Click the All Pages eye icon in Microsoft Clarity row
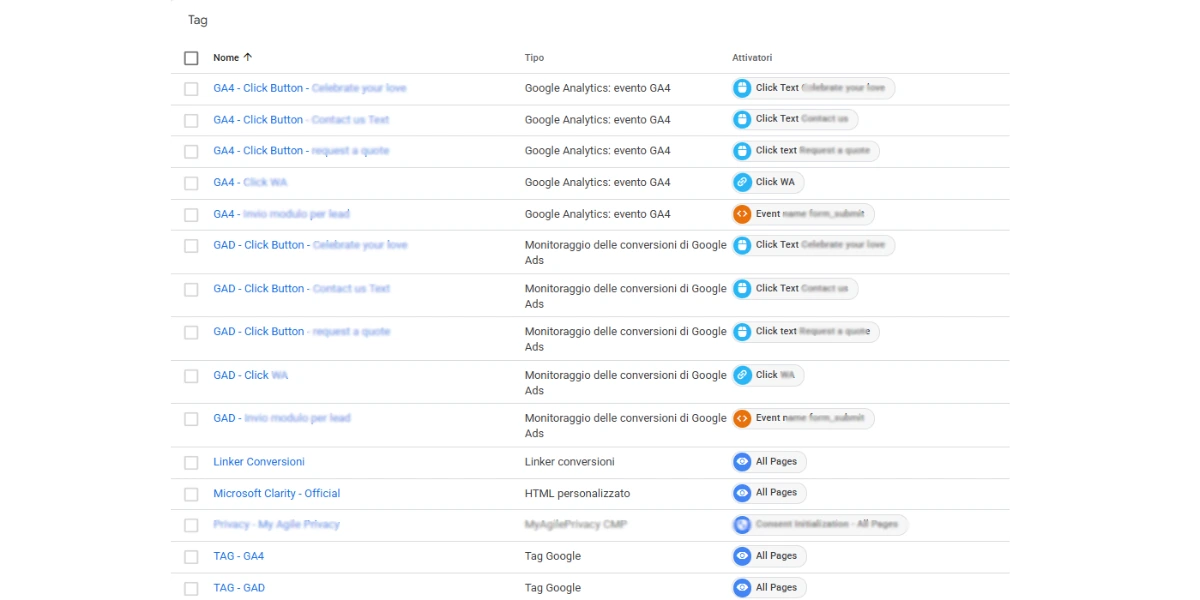The image size is (1200, 600). click(x=742, y=493)
